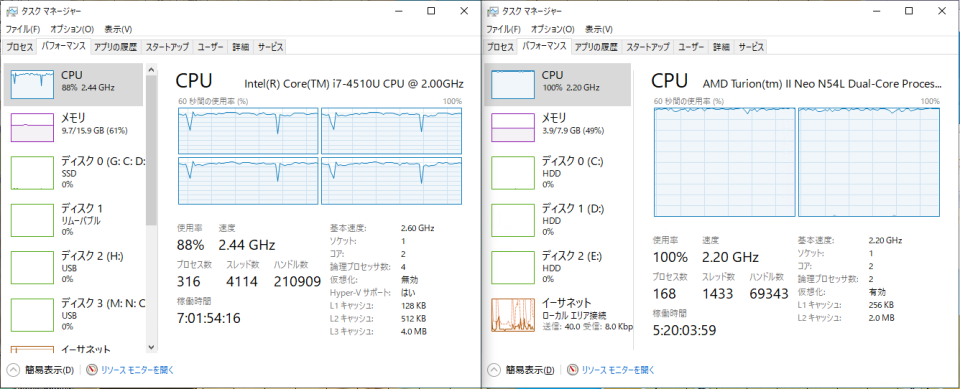Click second core graph in AMD Turion window

[x=869, y=162]
